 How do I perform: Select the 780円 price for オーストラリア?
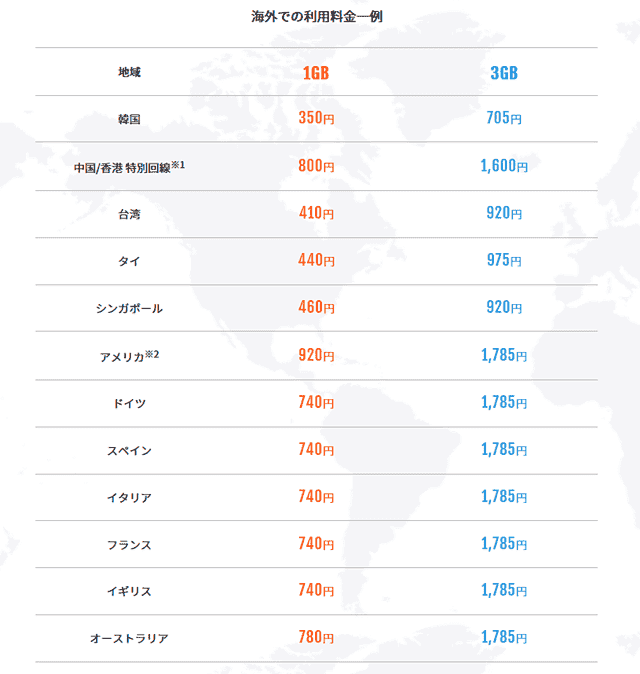click(316, 637)
